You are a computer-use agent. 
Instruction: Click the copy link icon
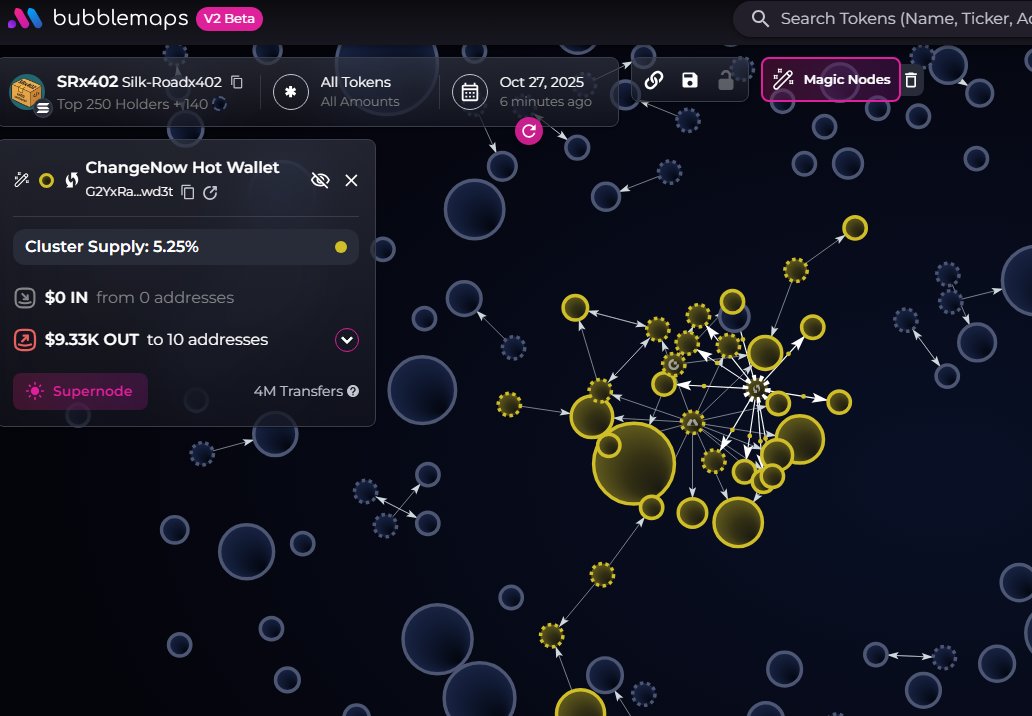pyautogui.click(x=654, y=80)
